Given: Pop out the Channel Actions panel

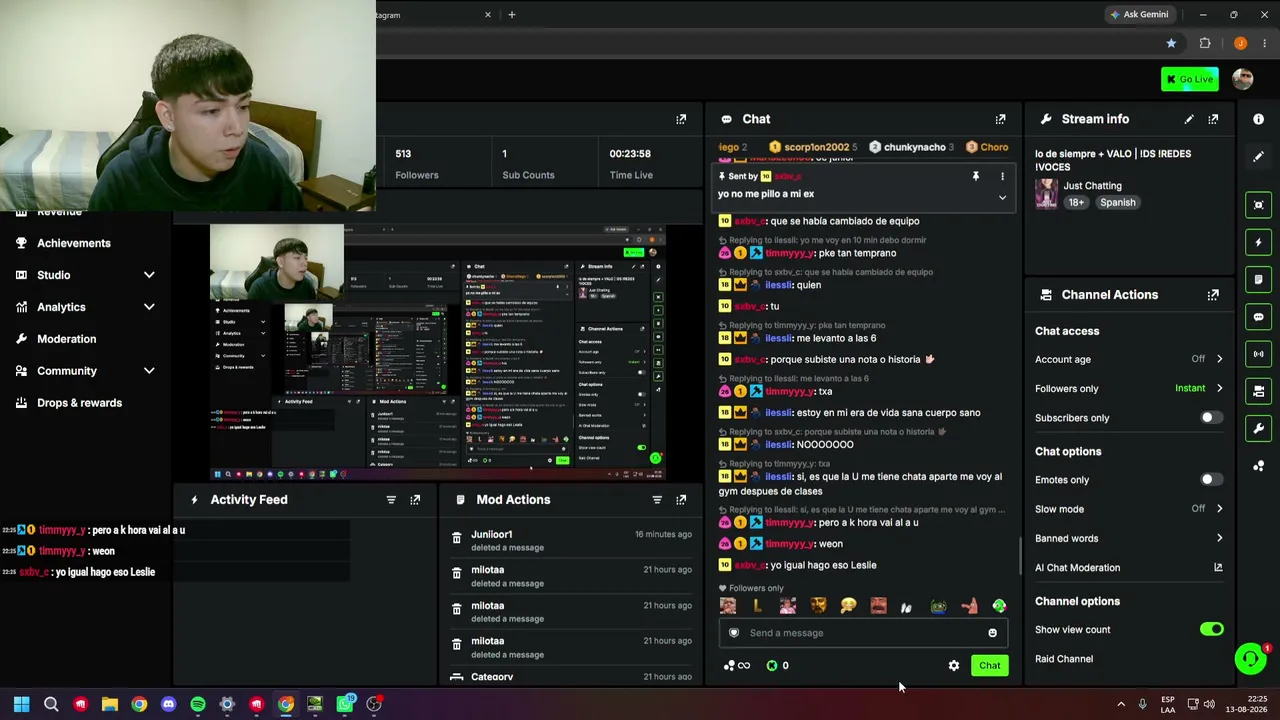Looking at the screenshot, I should tap(1213, 295).
